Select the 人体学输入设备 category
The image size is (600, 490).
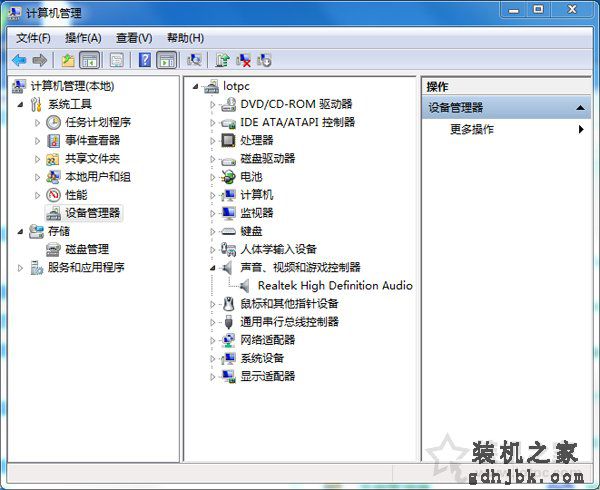(x=278, y=249)
